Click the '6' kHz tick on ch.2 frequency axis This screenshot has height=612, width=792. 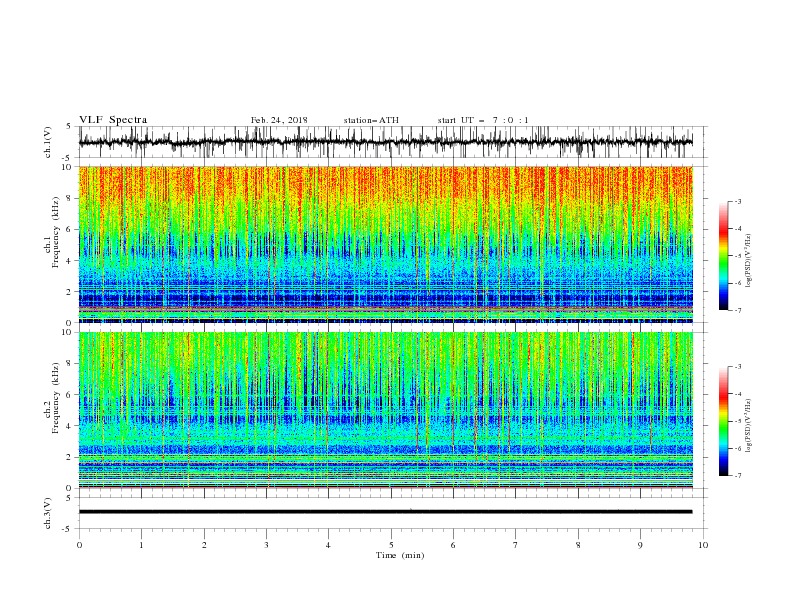(x=70, y=395)
